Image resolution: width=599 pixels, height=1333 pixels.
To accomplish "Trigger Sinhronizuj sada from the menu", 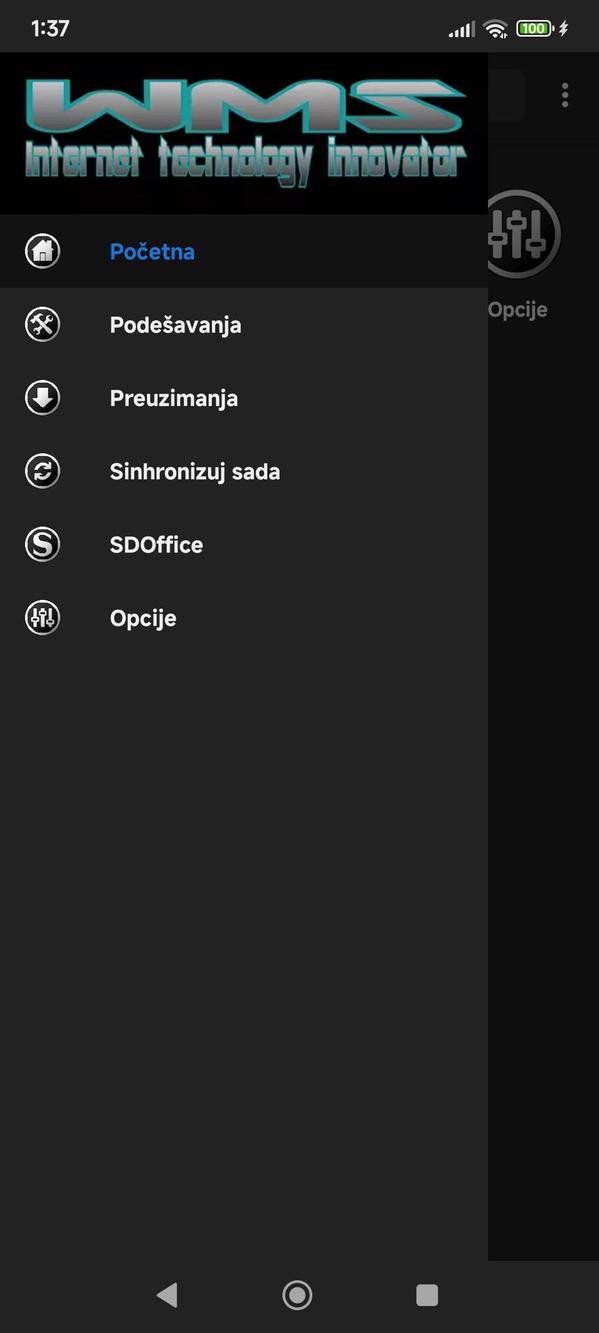I will [195, 470].
